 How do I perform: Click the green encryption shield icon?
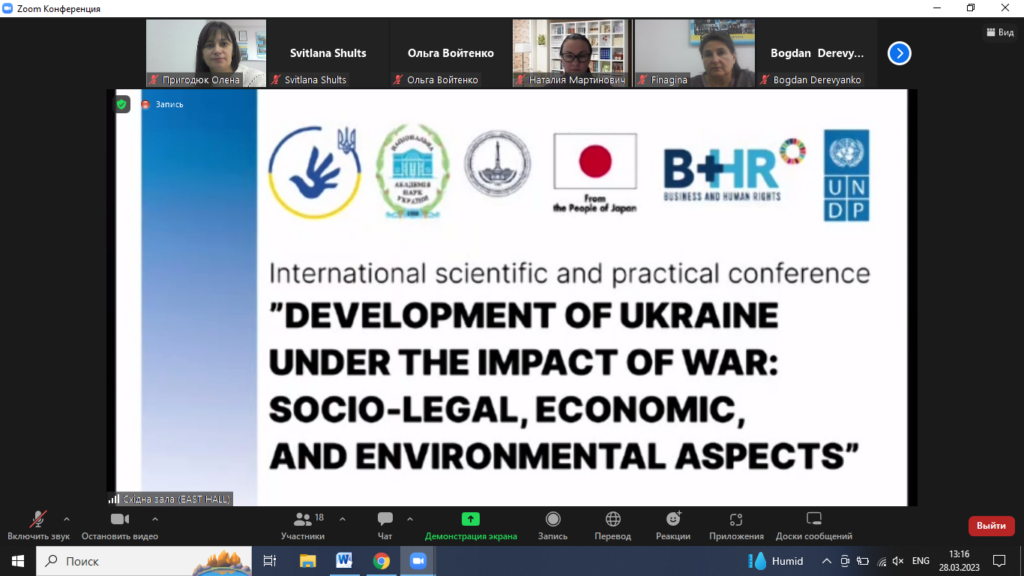[122, 104]
